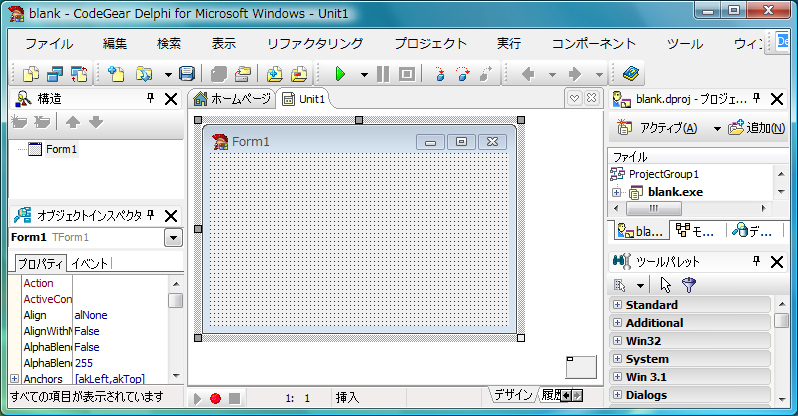The image size is (798, 416).
Task: Click the New file toolbar icon
Action: (x=116, y=74)
